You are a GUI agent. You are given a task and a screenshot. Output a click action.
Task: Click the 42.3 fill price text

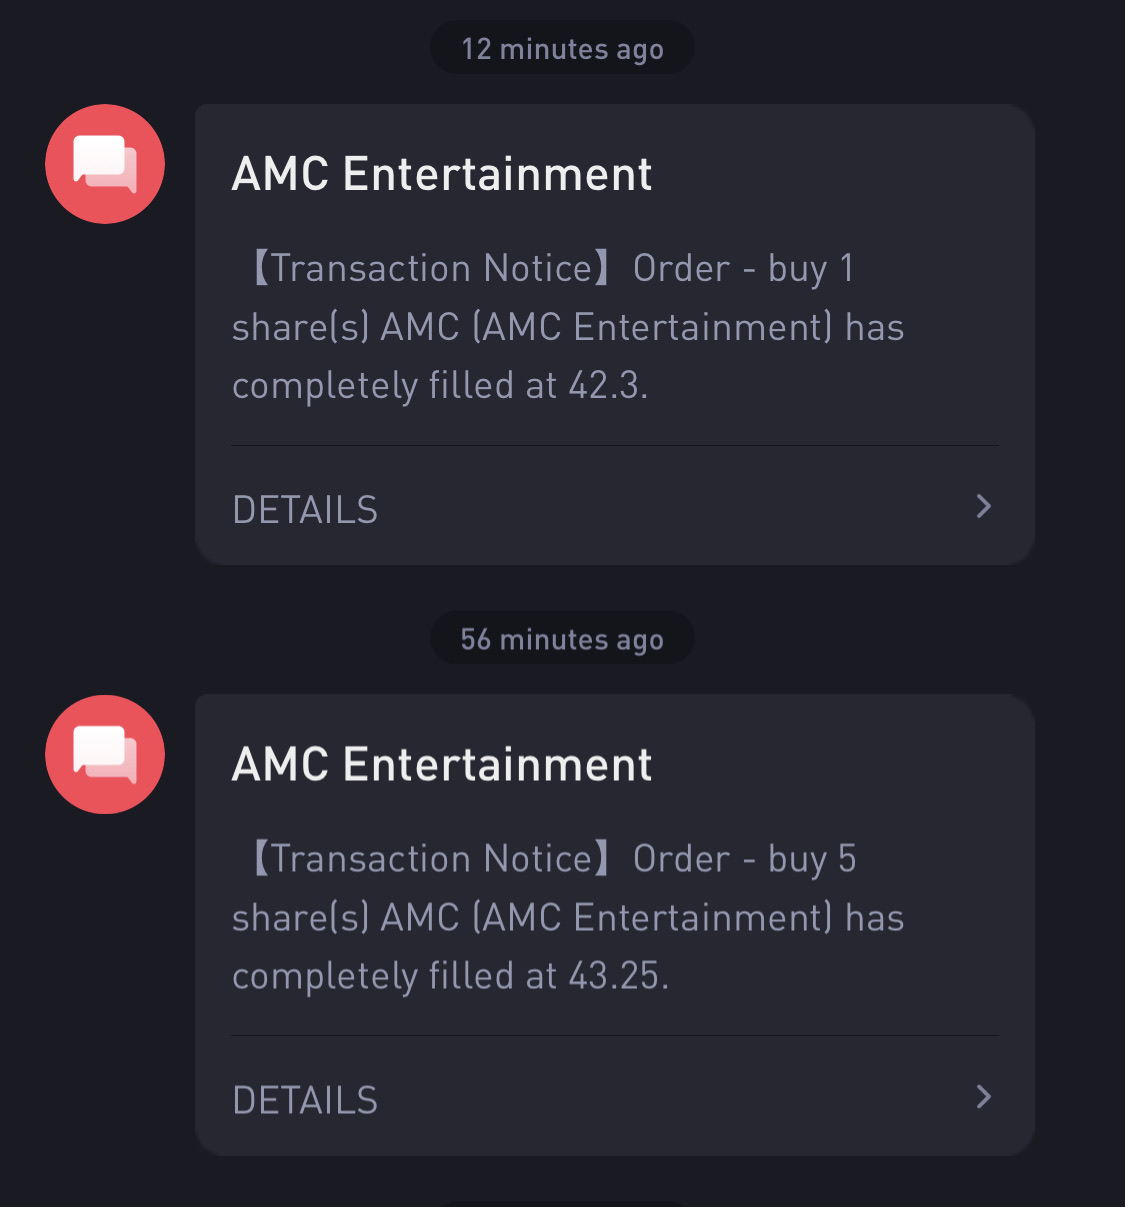pyautogui.click(x=608, y=385)
